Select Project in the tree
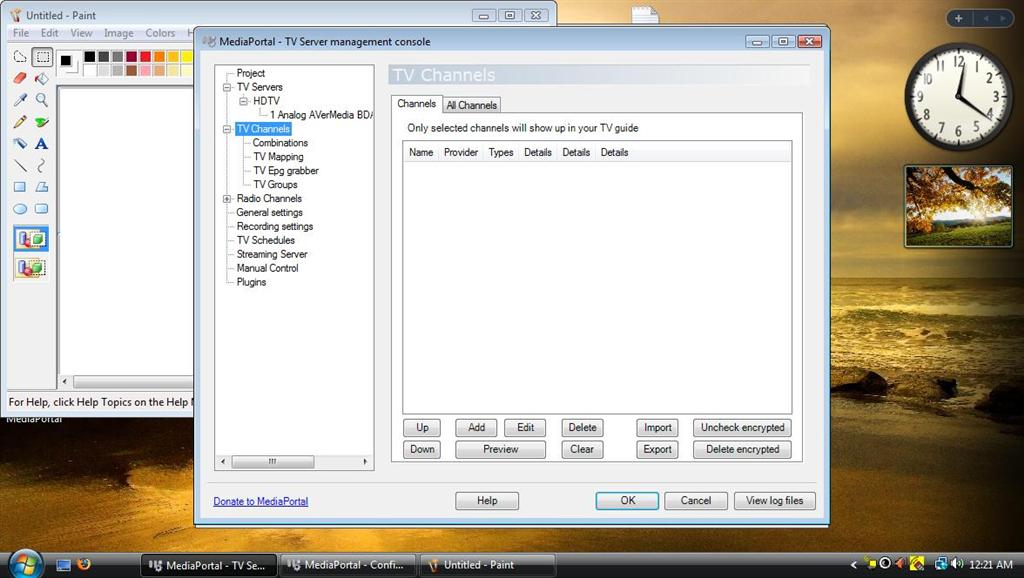Screen dimensions: 1024x578 point(251,73)
